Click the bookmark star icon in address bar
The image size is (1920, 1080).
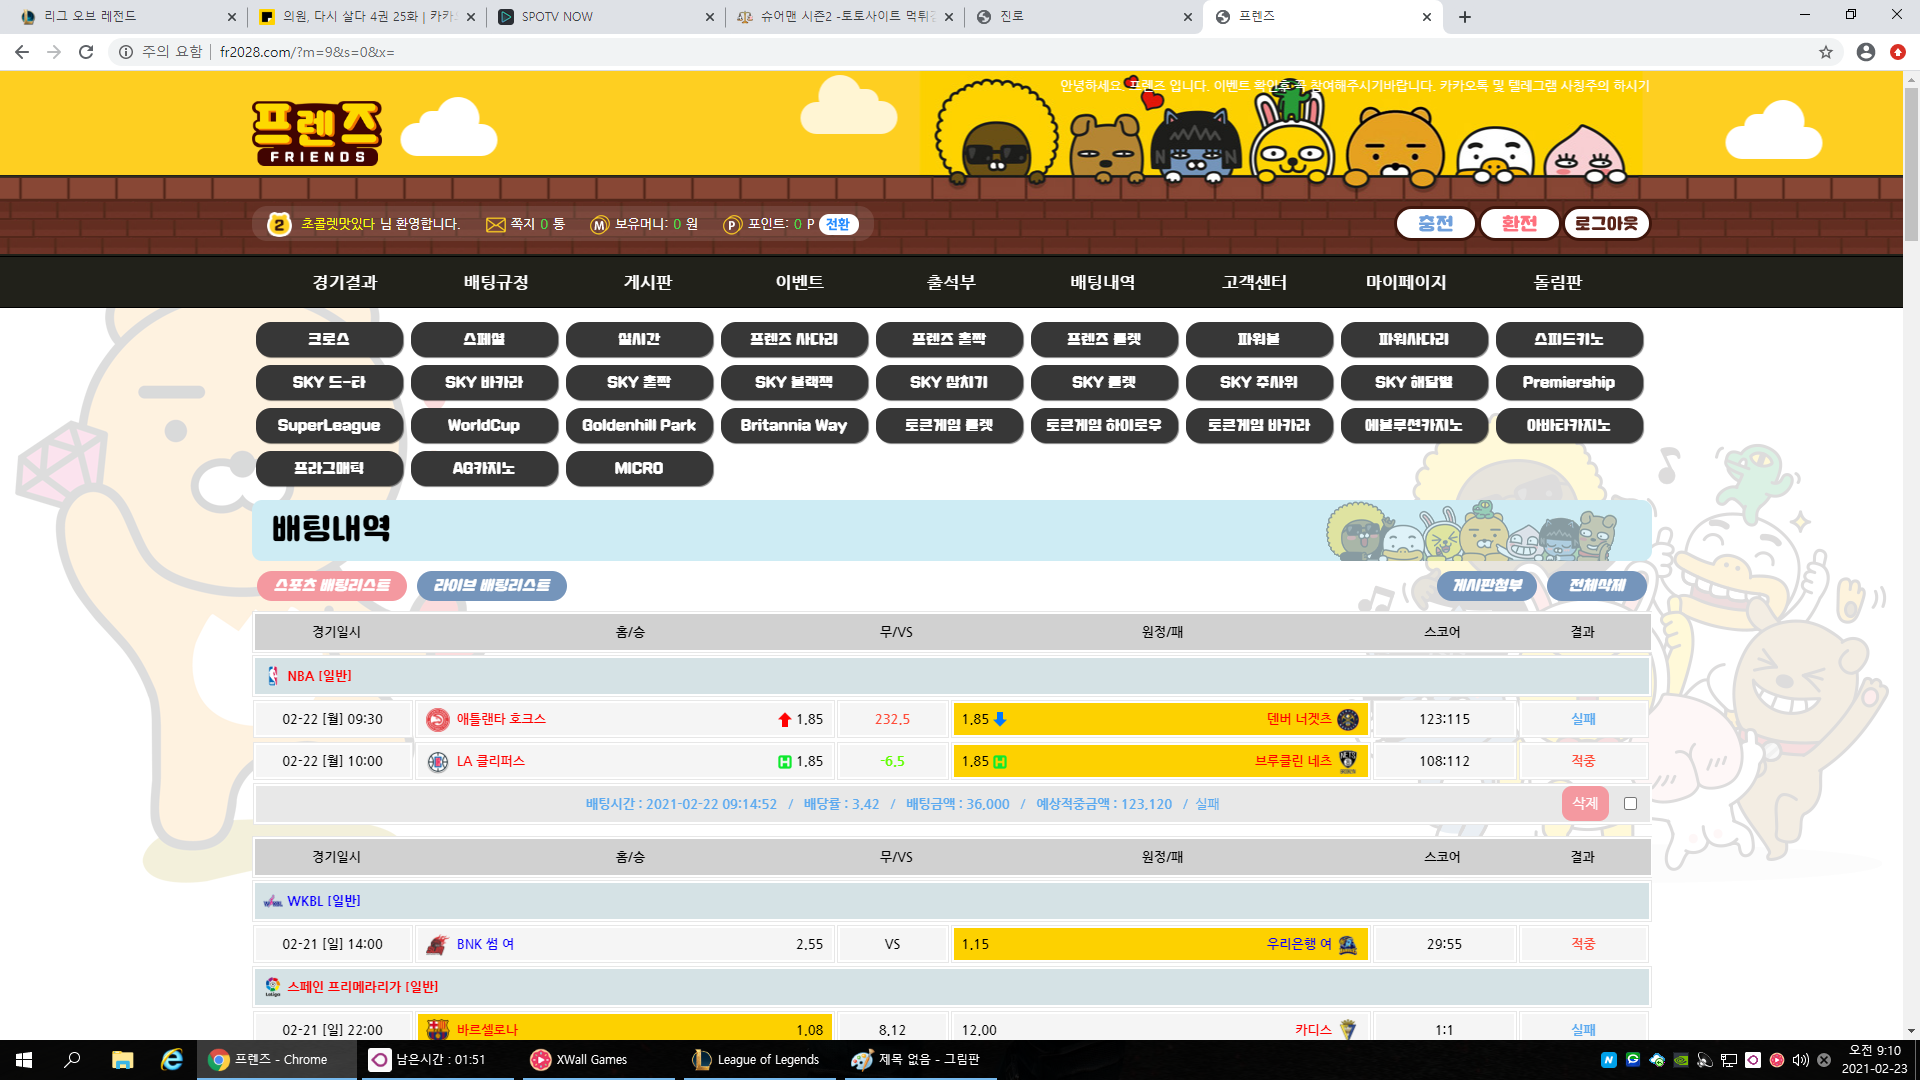coord(1826,52)
